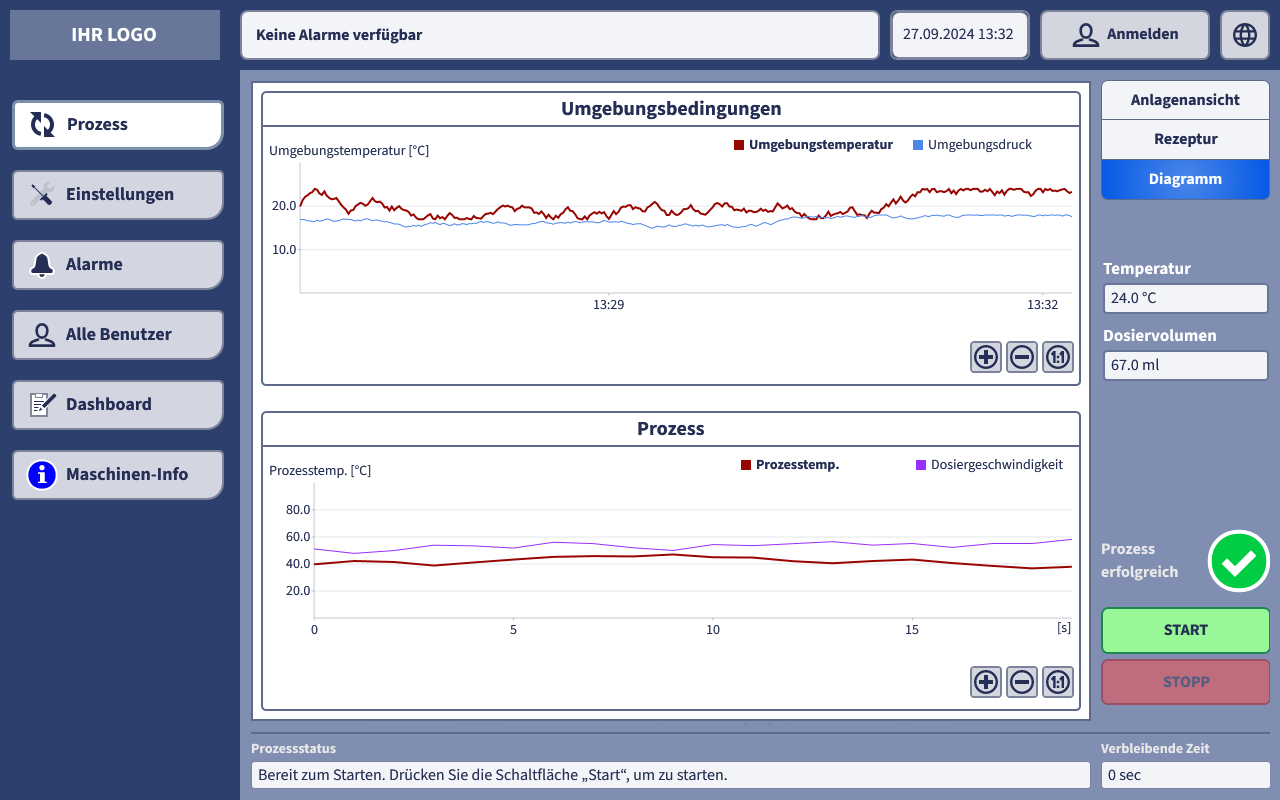Open the Dashboard page
This screenshot has width=1280, height=800.
(118, 405)
